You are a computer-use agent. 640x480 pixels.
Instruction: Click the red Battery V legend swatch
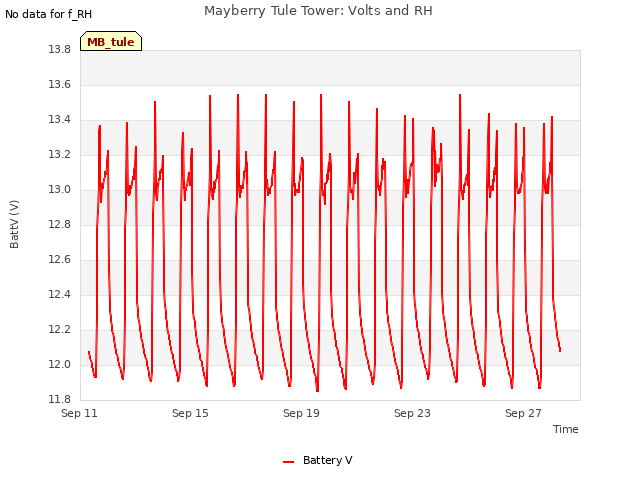tap(289, 462)
